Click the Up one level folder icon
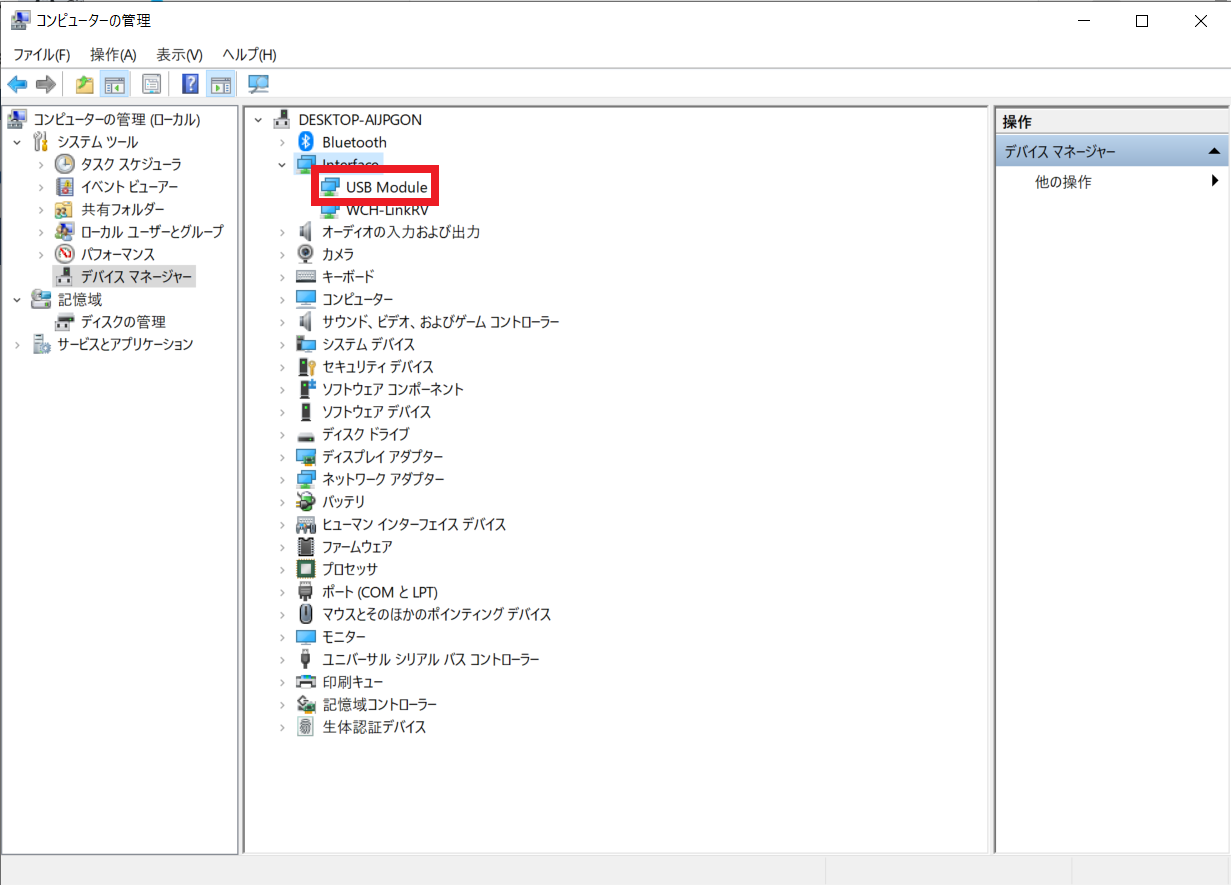This screenshot has height=885, width=1231. 85,85
